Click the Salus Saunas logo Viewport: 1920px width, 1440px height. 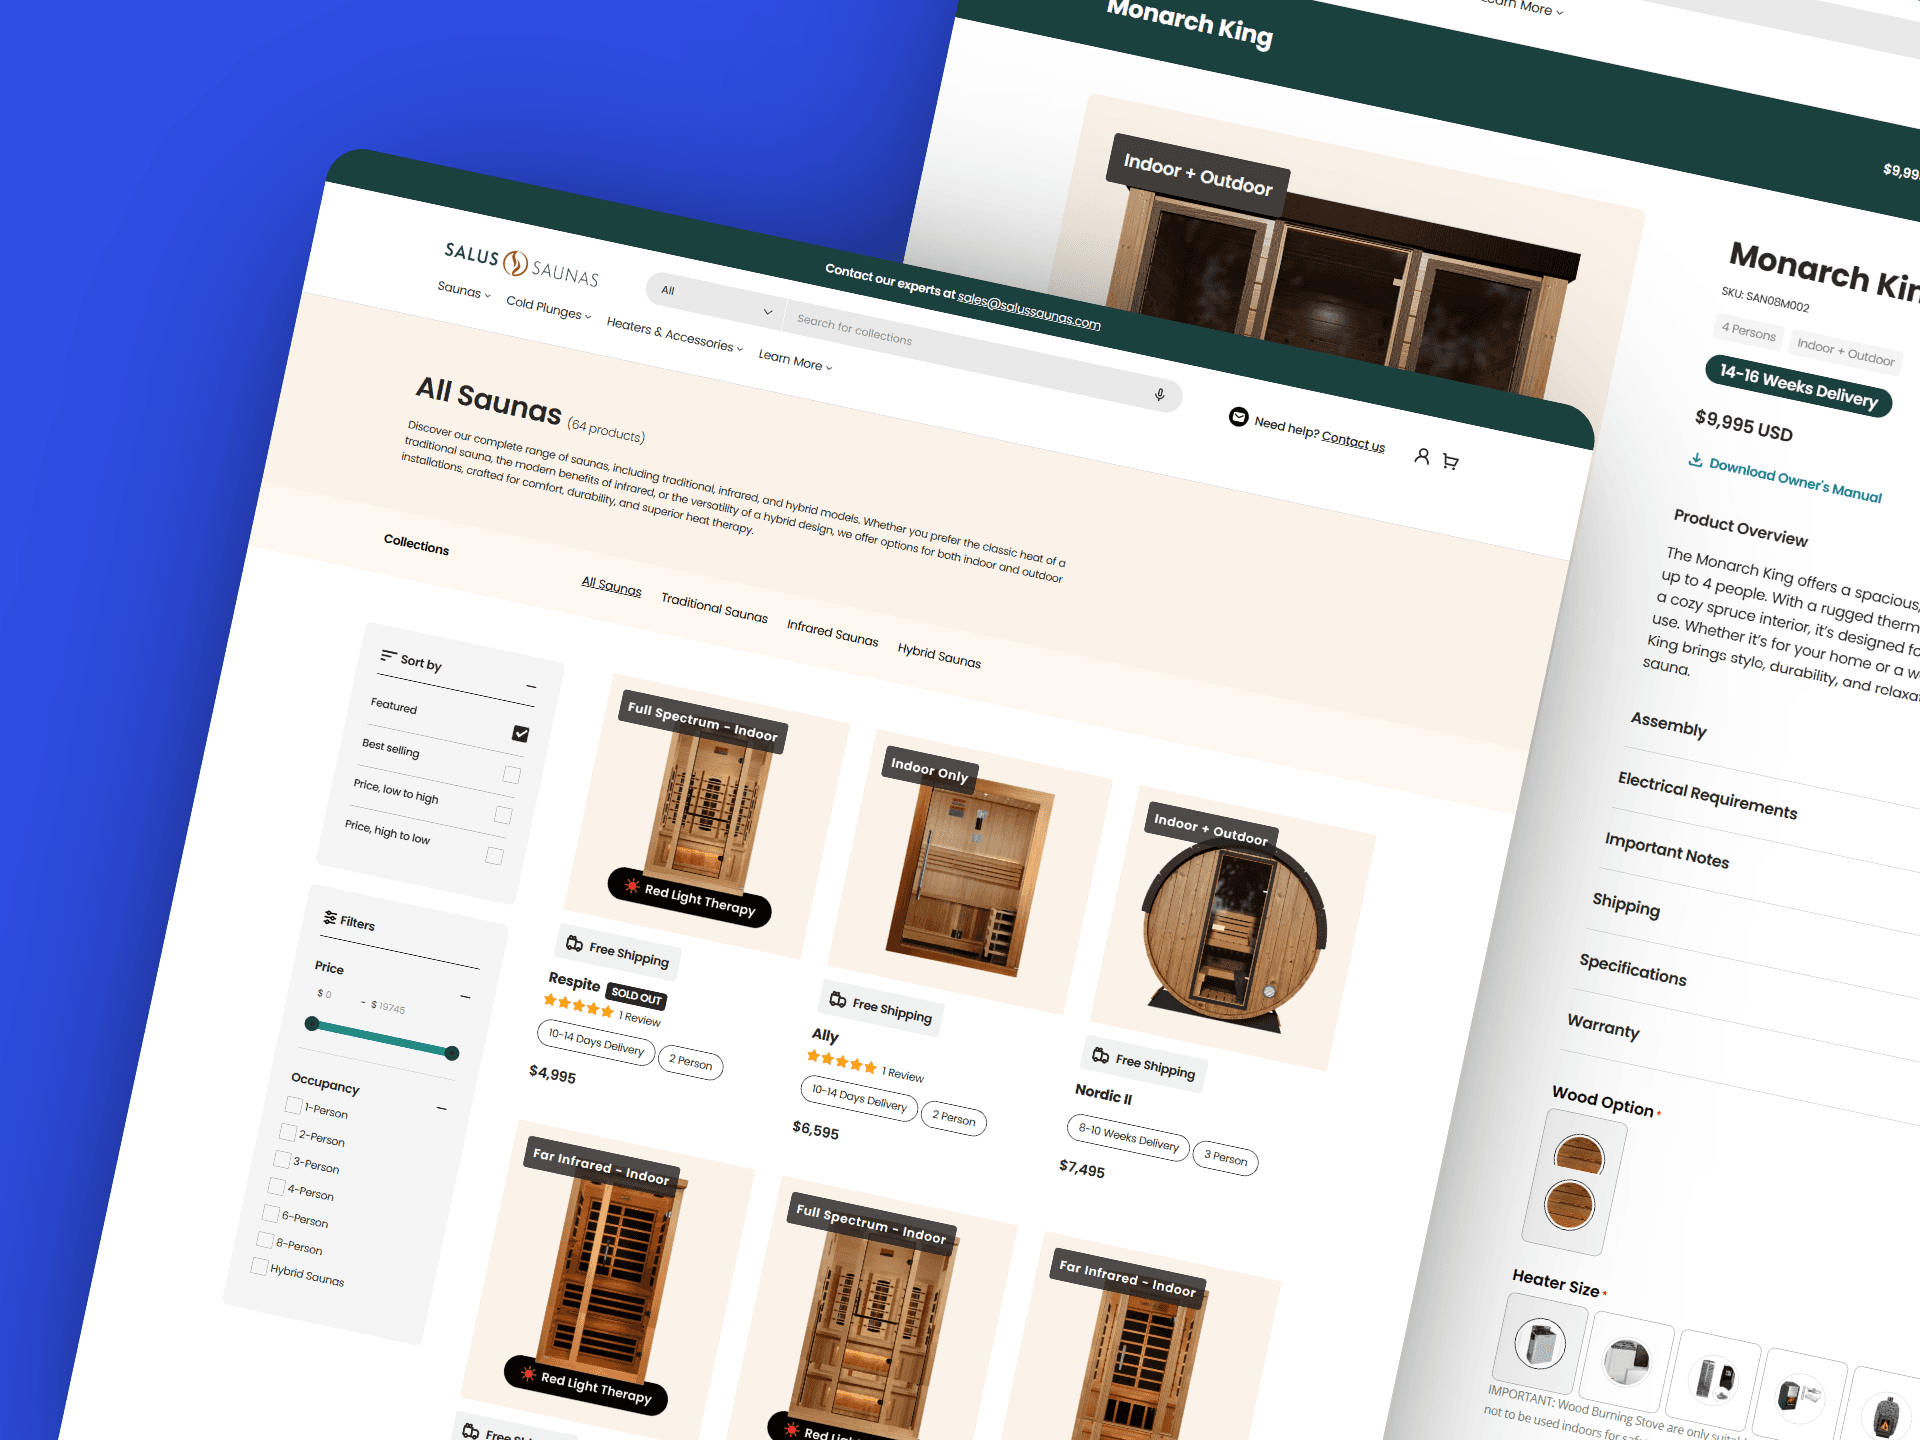point(522,262)
